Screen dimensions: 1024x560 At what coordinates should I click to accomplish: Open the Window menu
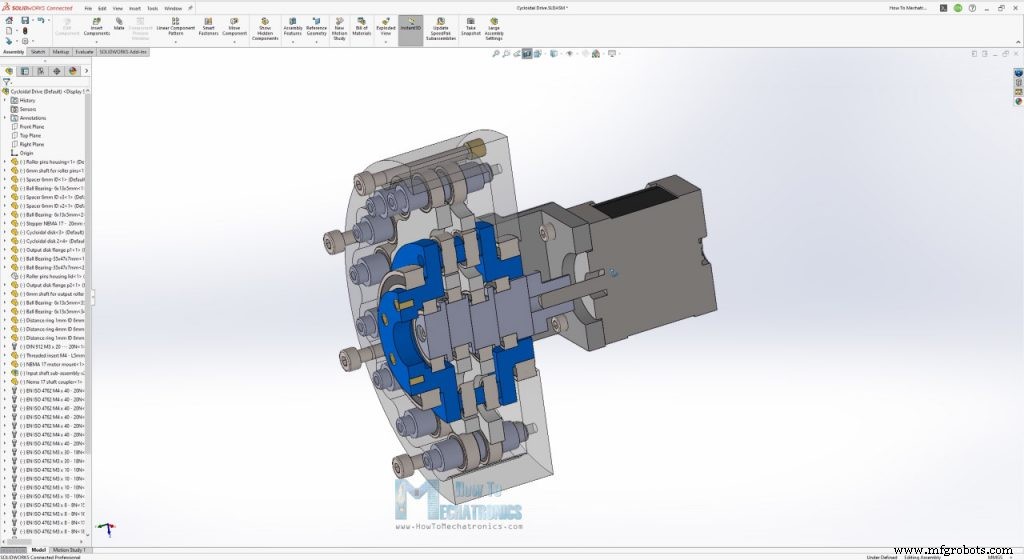173,8
